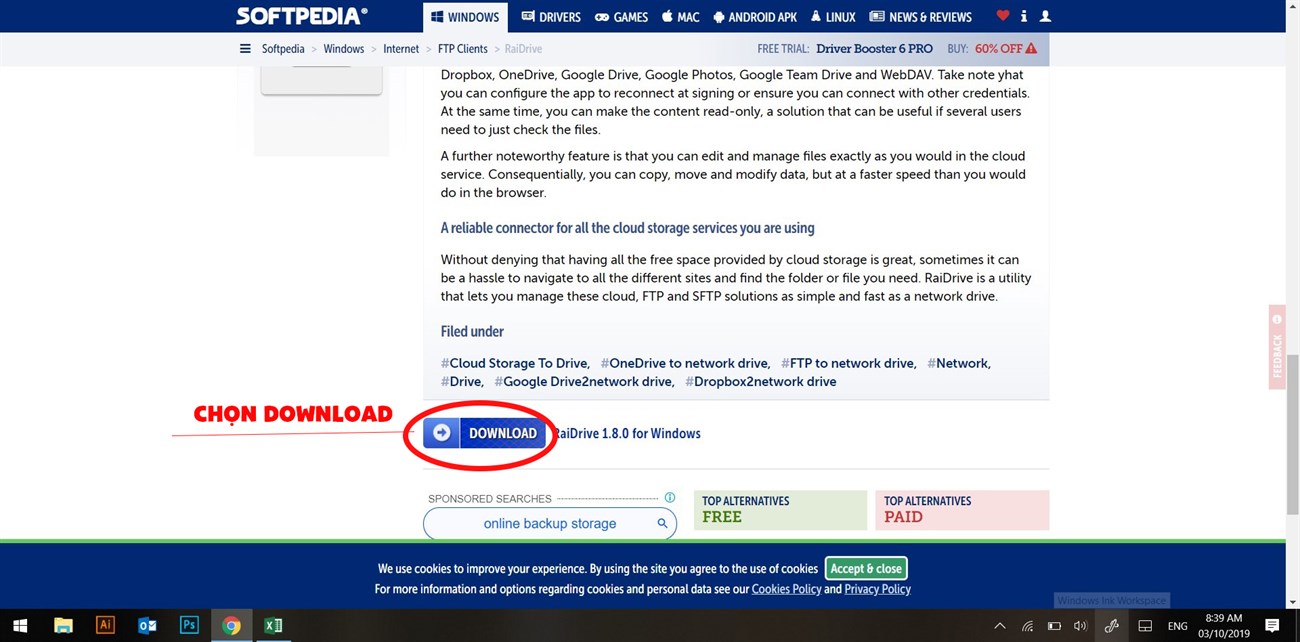1300x642 pixels.
Task: Show hidden system tray icons
Action: point(999,626)
